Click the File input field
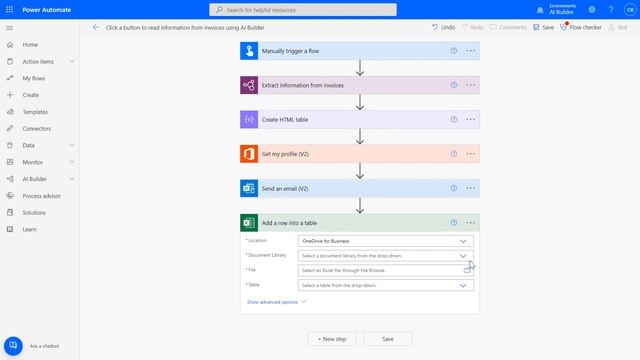Image resolution: width=640 pixels, height=360 pixels. pos(386,270)
